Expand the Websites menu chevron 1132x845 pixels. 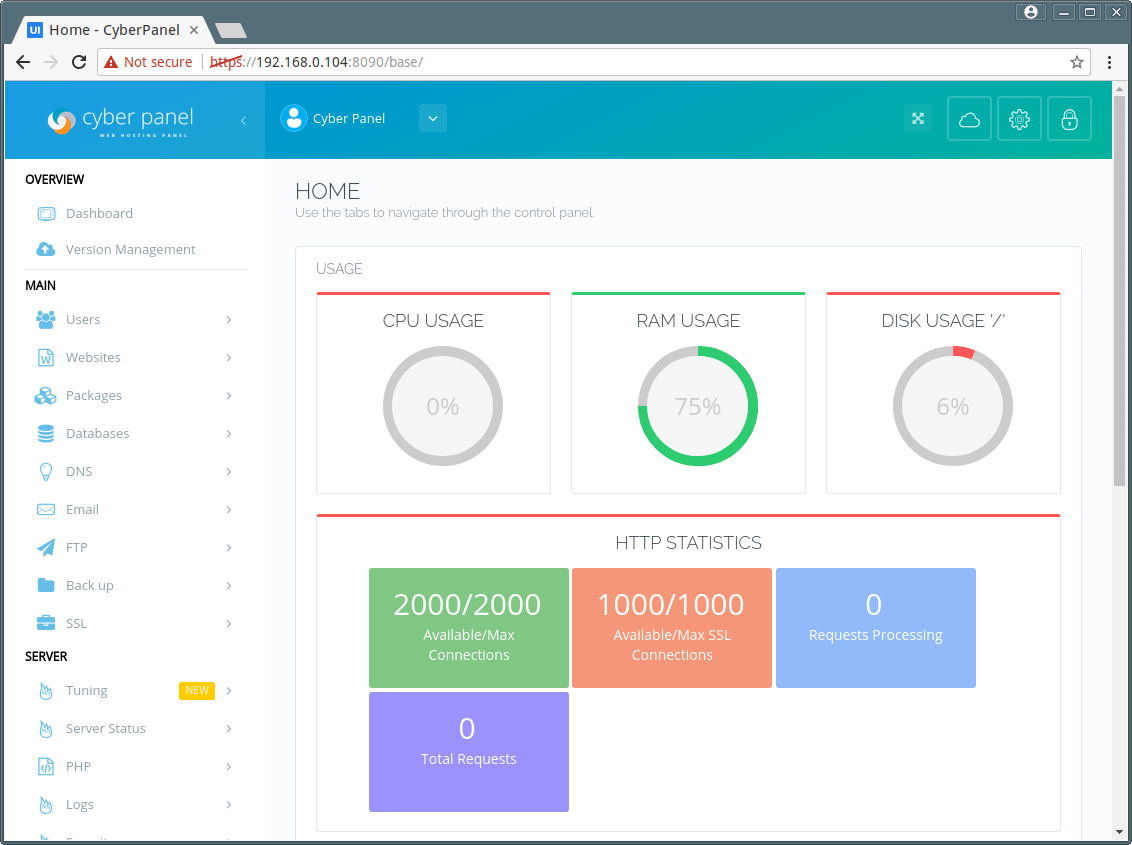(x=228, y=358)
